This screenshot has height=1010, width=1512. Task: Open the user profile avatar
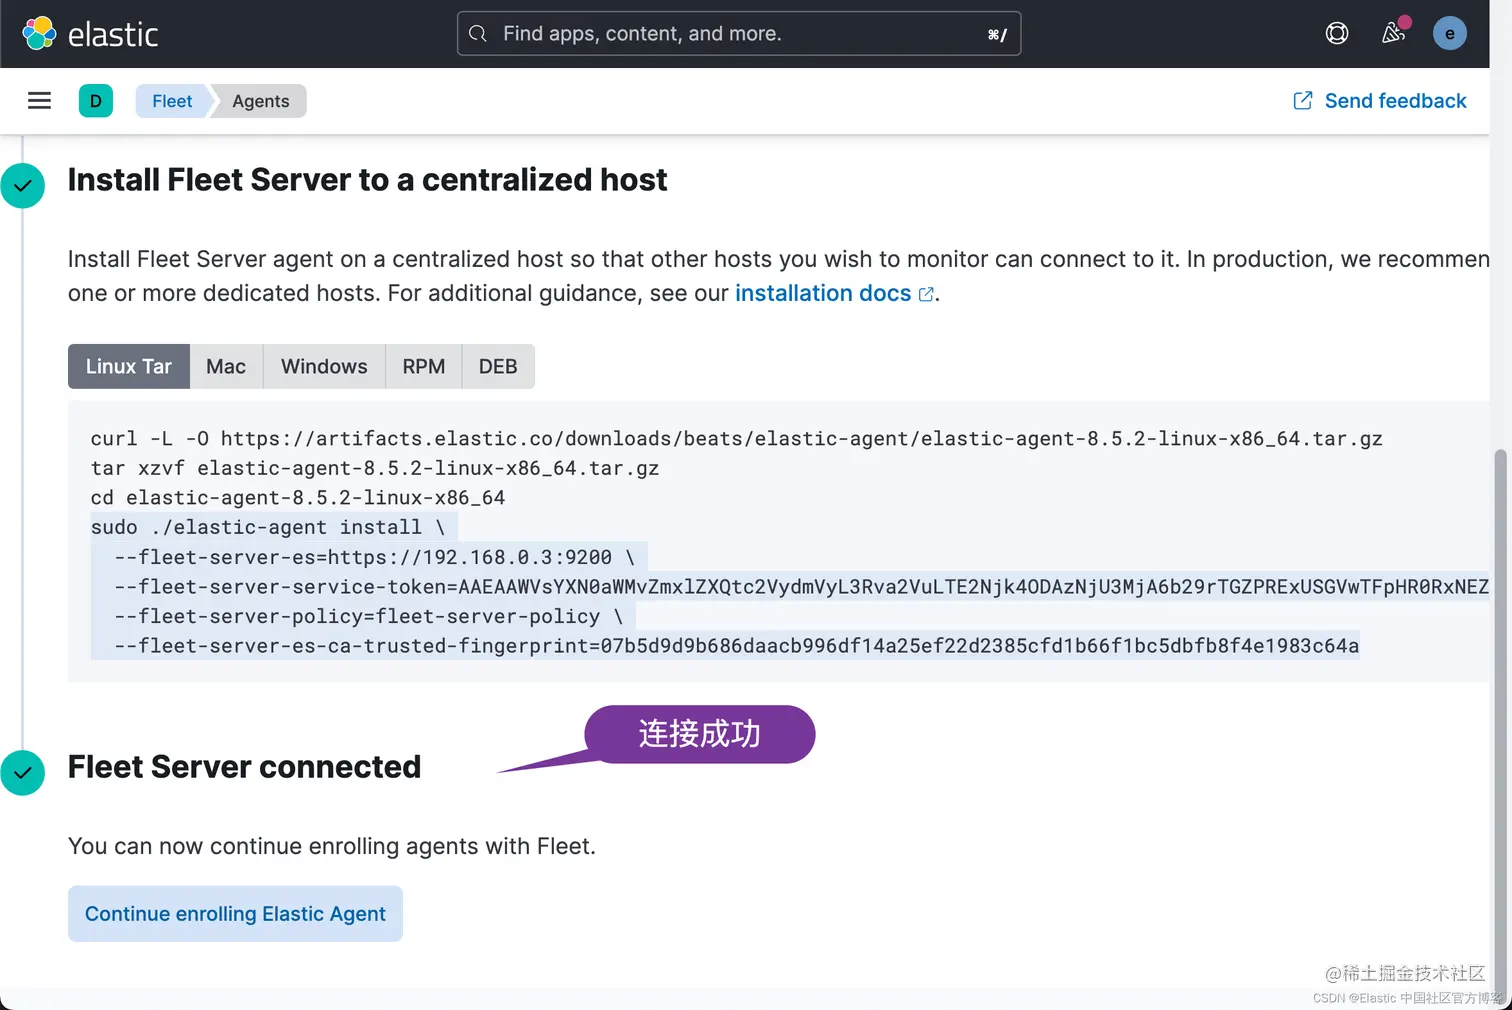point(1449,33)
